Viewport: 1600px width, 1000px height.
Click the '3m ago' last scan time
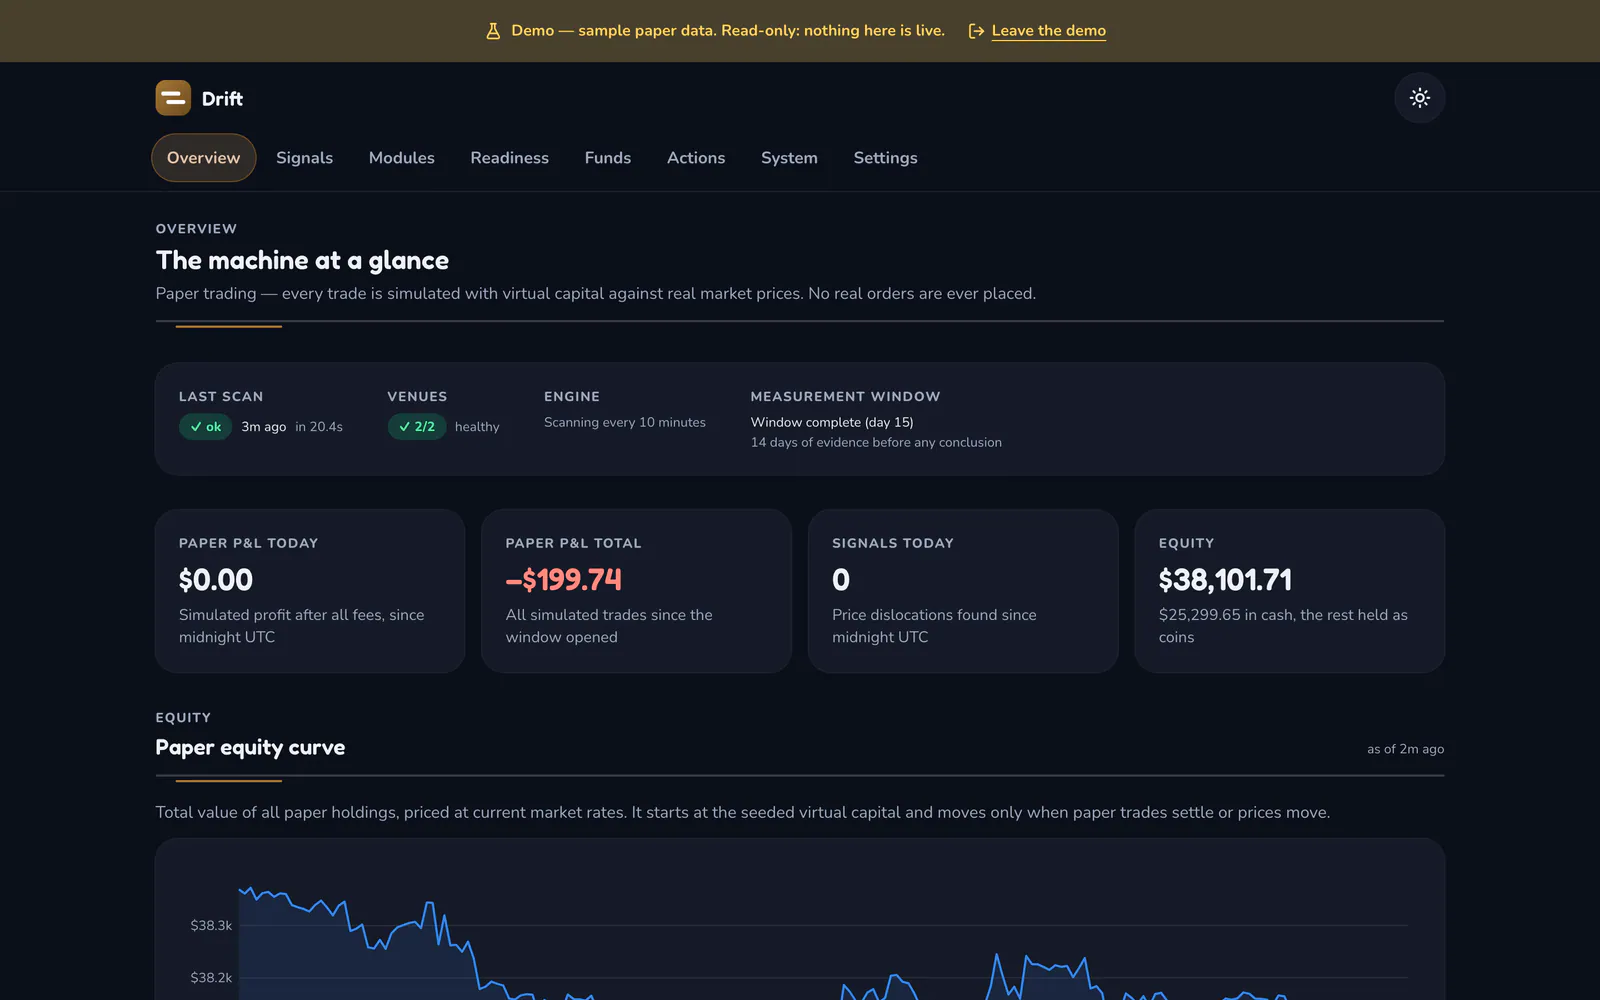(263, 427)
